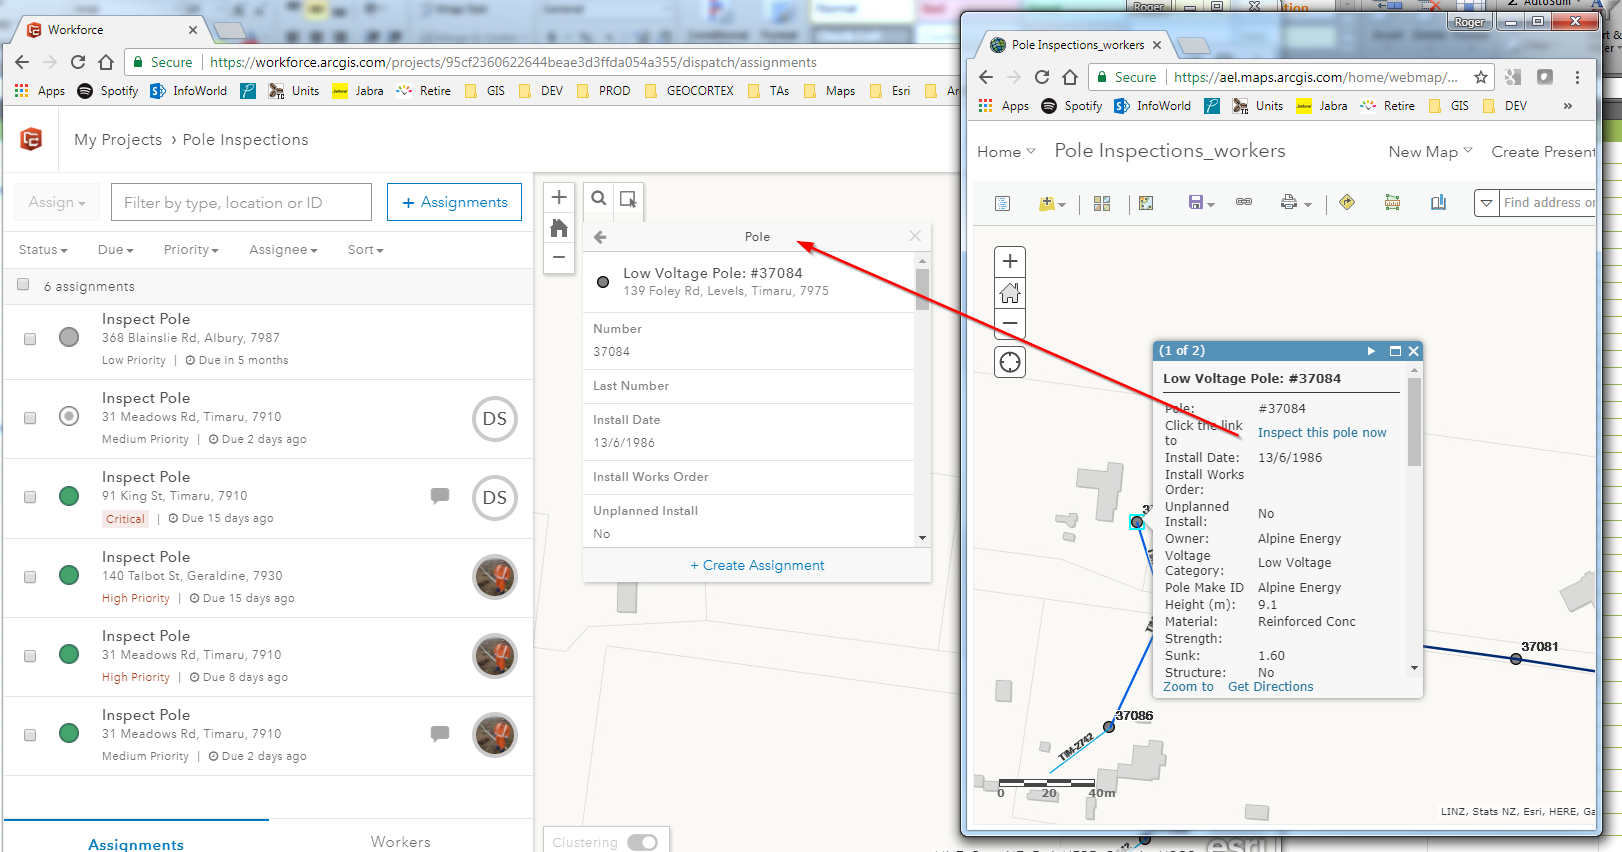Open the Add layer dropdown in webmap
Viewport: 1622px width, 852px height.
pos(1052,203)
